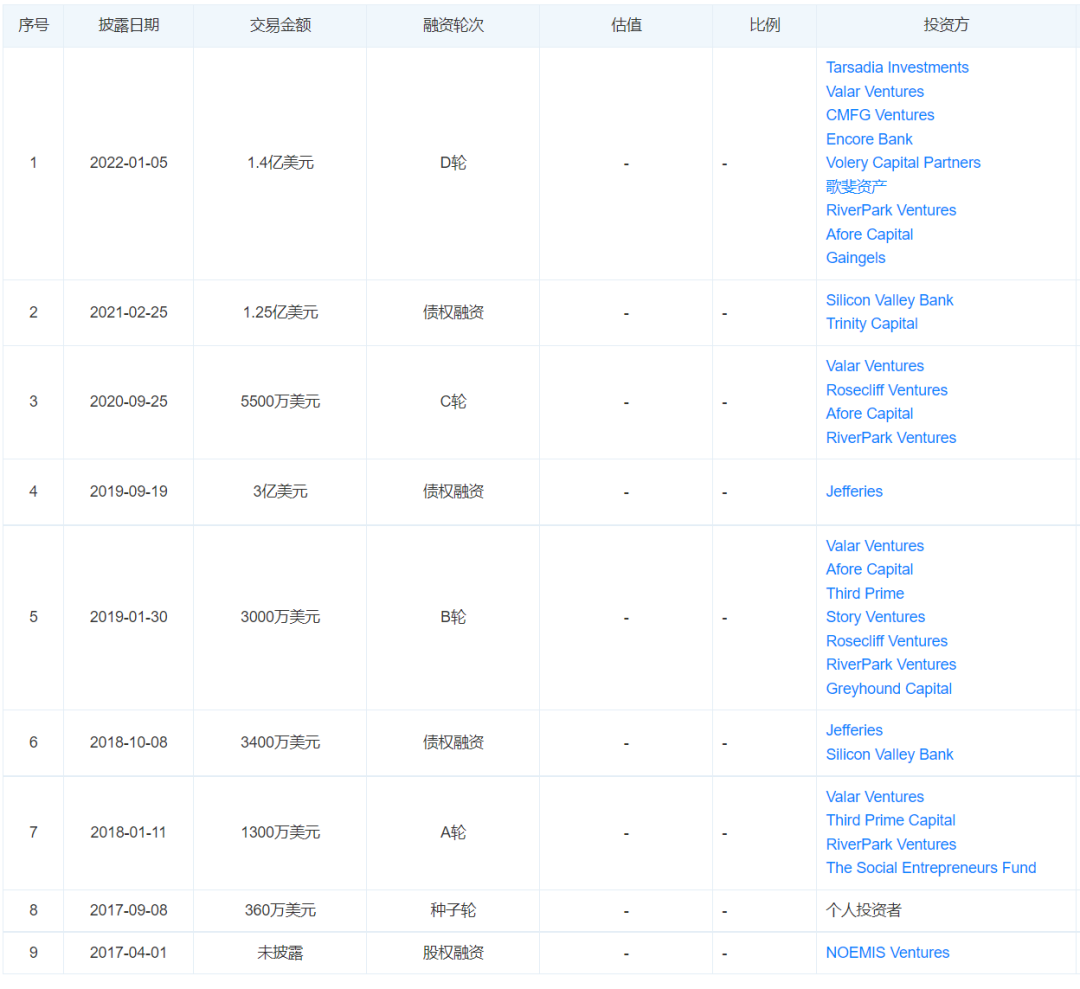Click the Trinity Capital link

(x=871, y=323)
